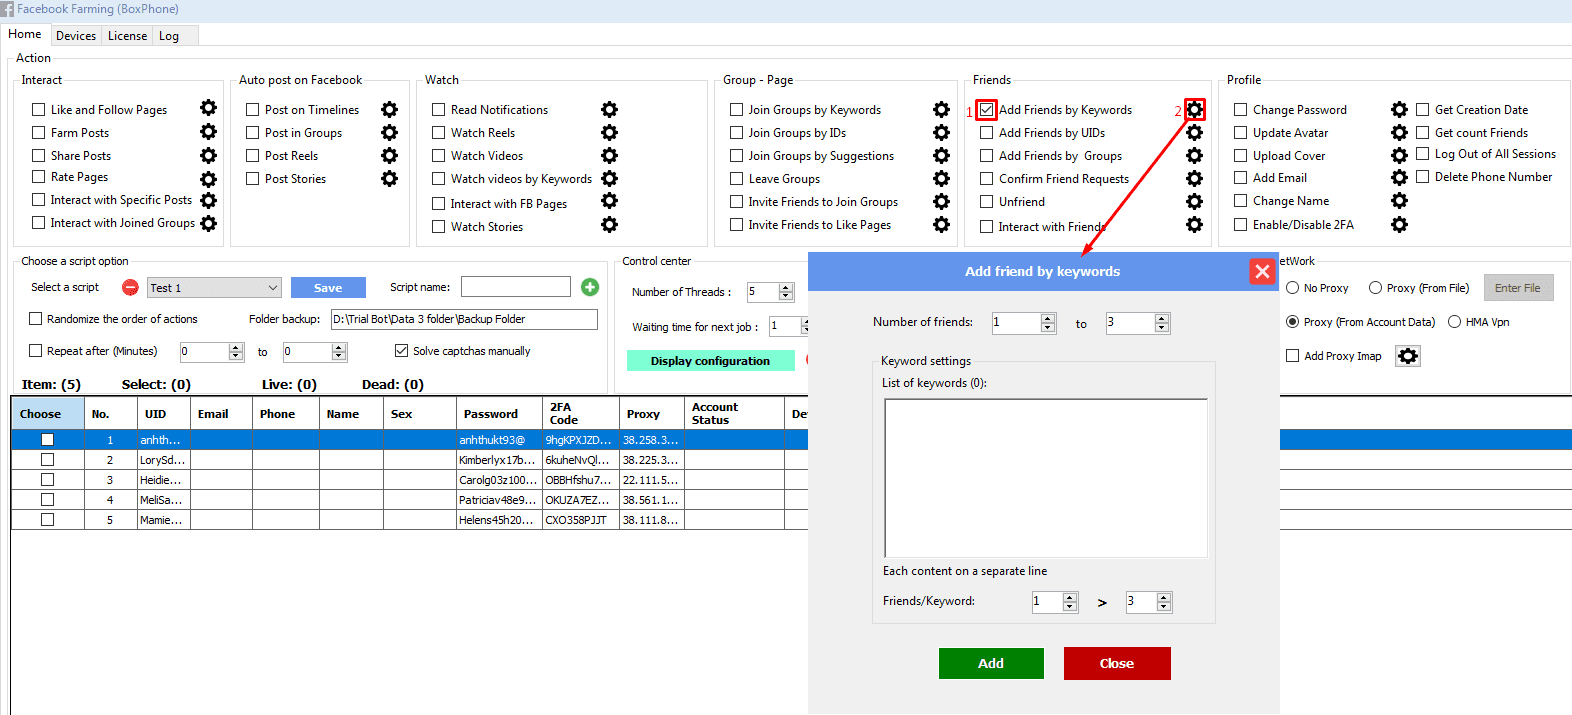1572x715 pixels.
Task: Uncheck Add Friends by Keywords
Action: point(987,109)
